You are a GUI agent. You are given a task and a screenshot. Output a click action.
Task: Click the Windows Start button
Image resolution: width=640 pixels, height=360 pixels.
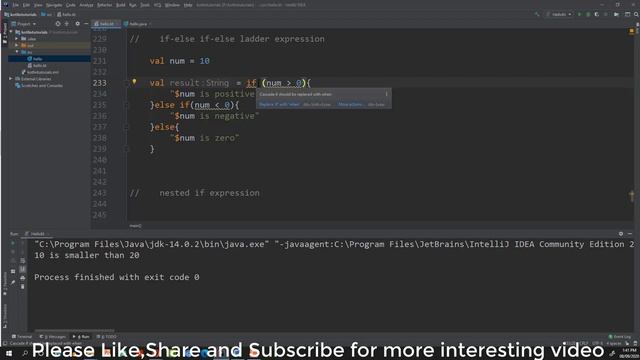[8, 353]
